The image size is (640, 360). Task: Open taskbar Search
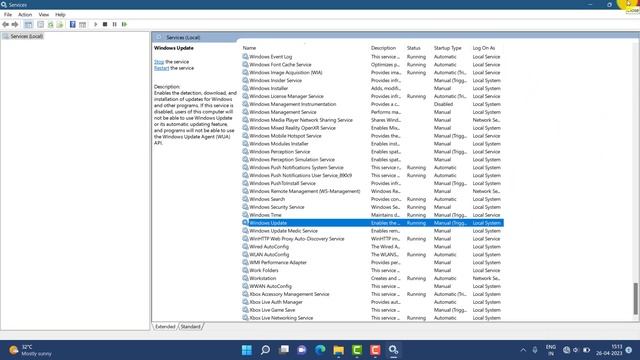265,350
